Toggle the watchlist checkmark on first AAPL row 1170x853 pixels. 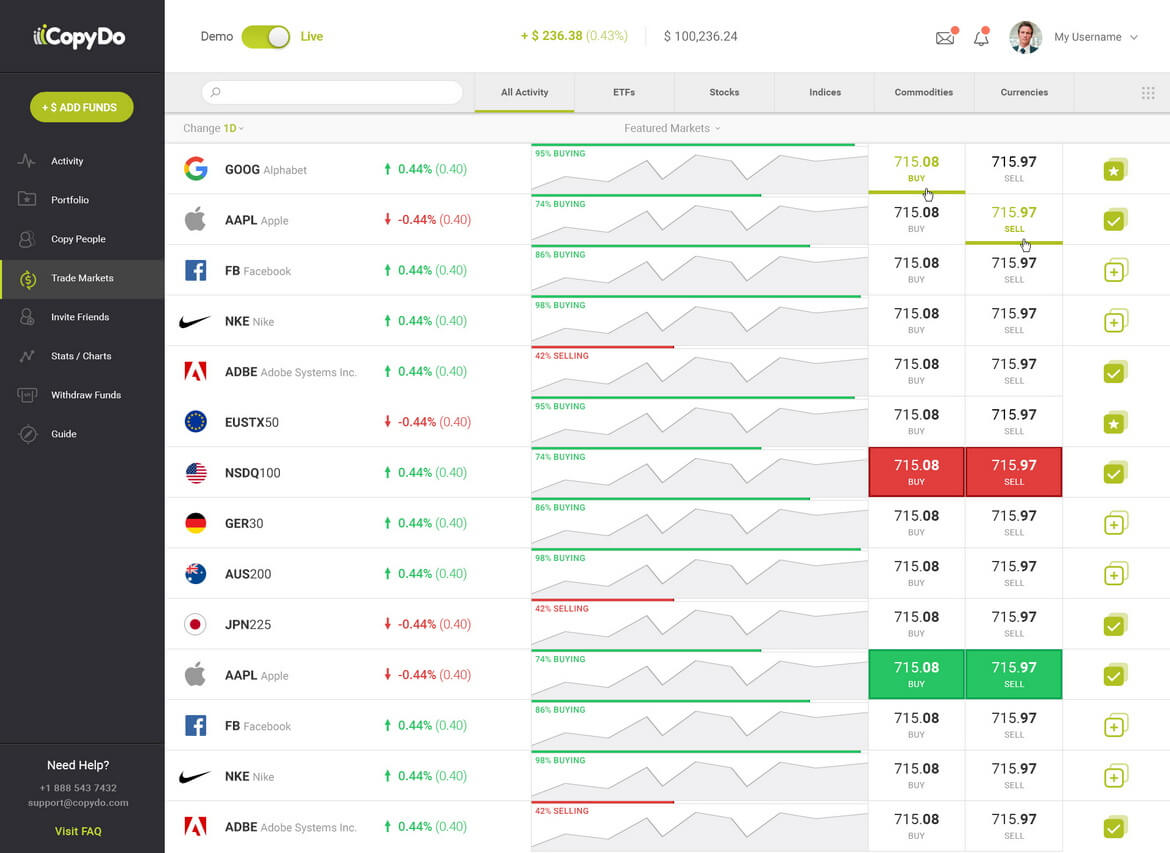pyautogui.click(x=1115, y=220)
